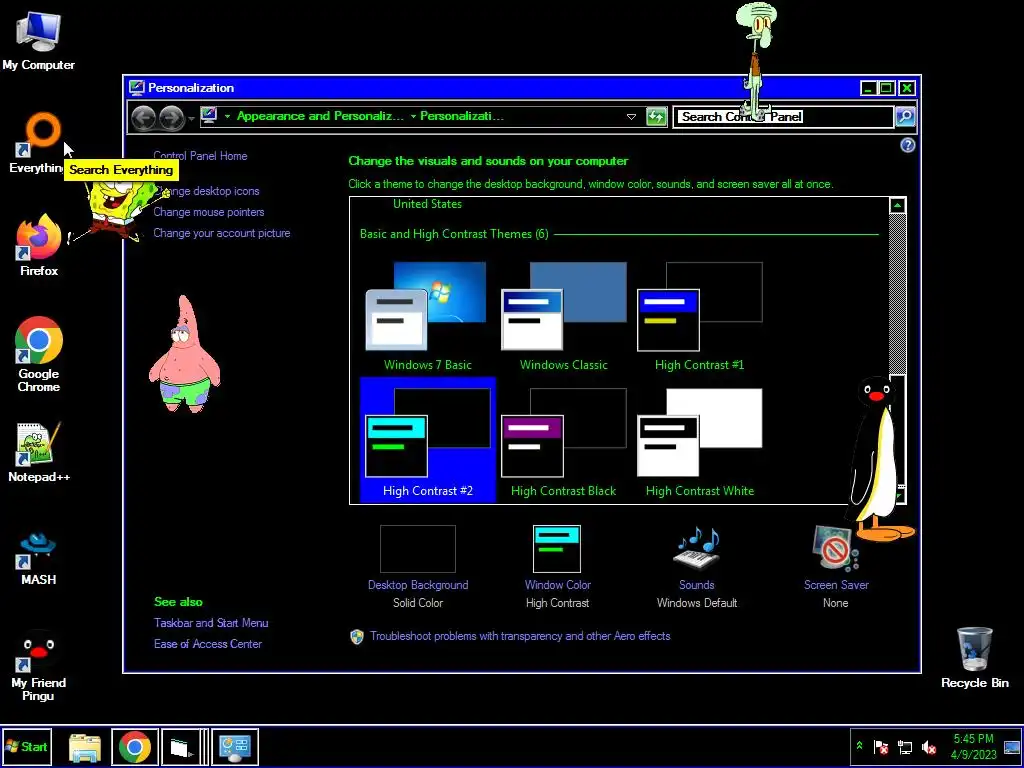The width and height of the screenshot is (1024, 768).
Task: Click the scroll up arrow in themes list
Action: (897, 205)
